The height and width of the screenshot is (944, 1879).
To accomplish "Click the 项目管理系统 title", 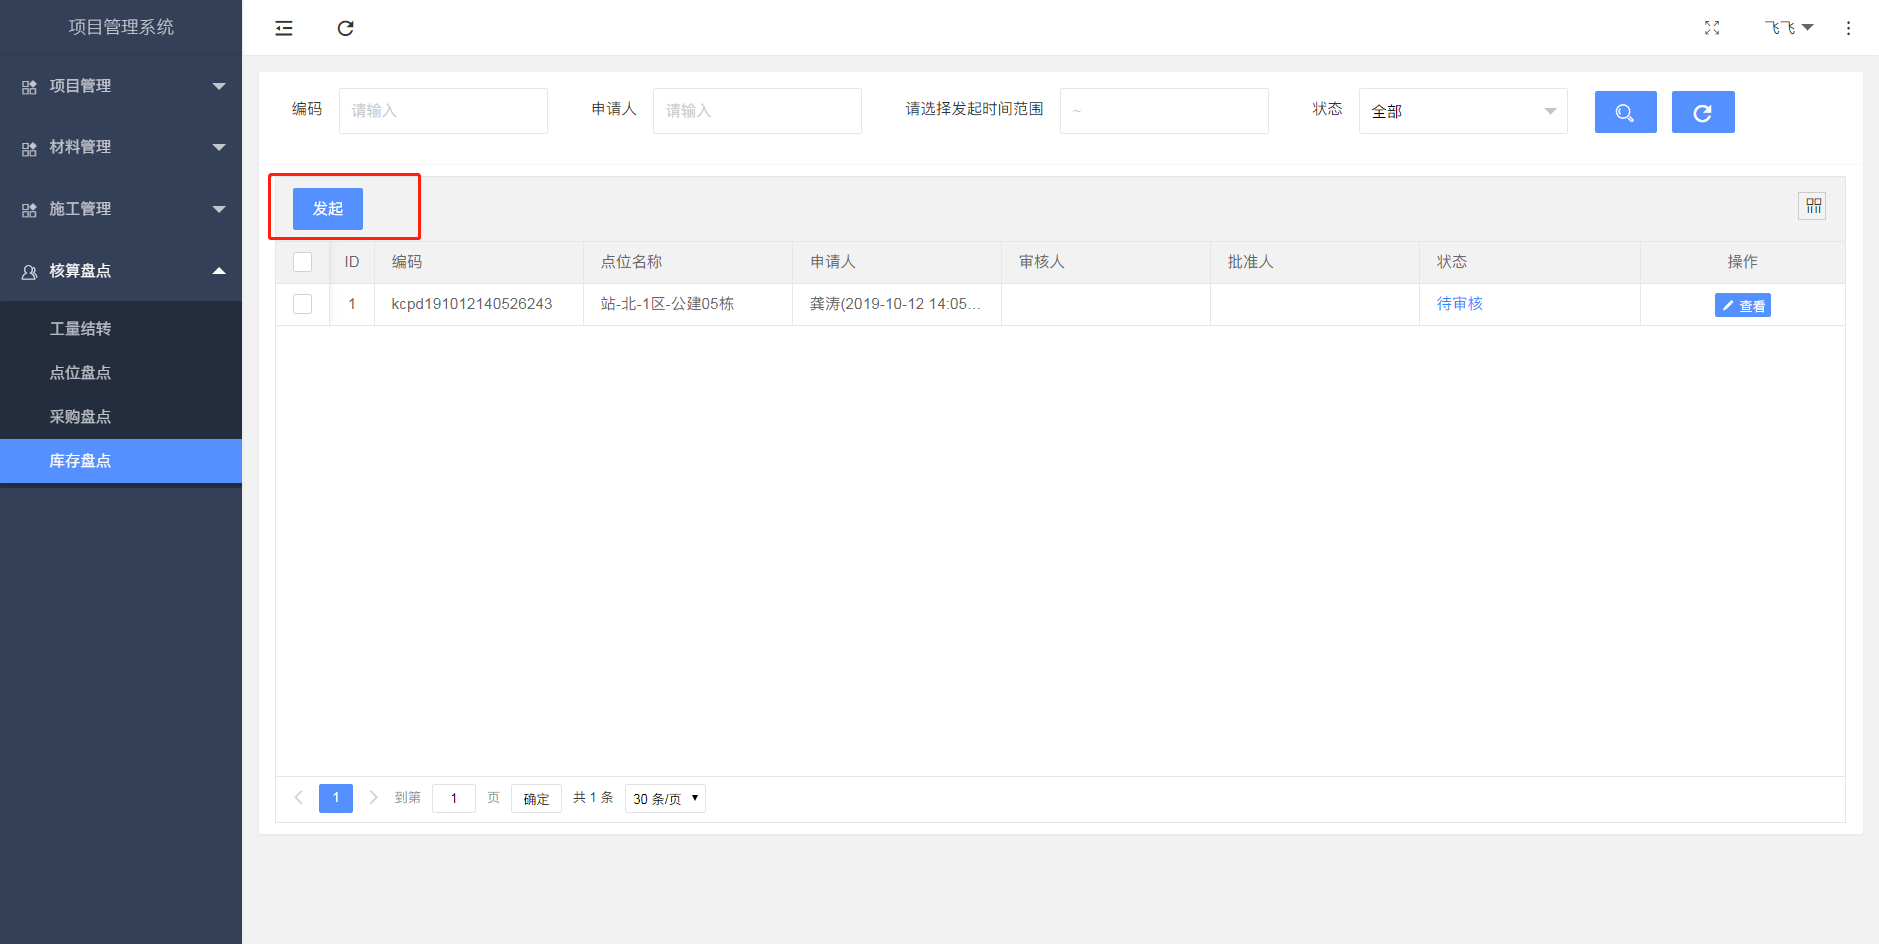I will coord(121,27).
